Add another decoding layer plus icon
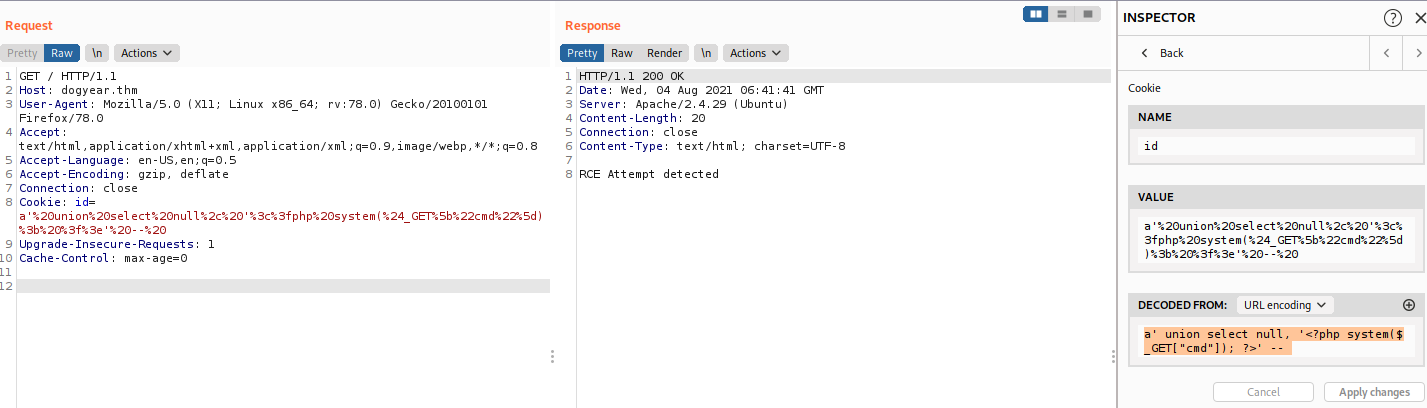This screenshot has height=408, width=1427. tap(1410, 305)
